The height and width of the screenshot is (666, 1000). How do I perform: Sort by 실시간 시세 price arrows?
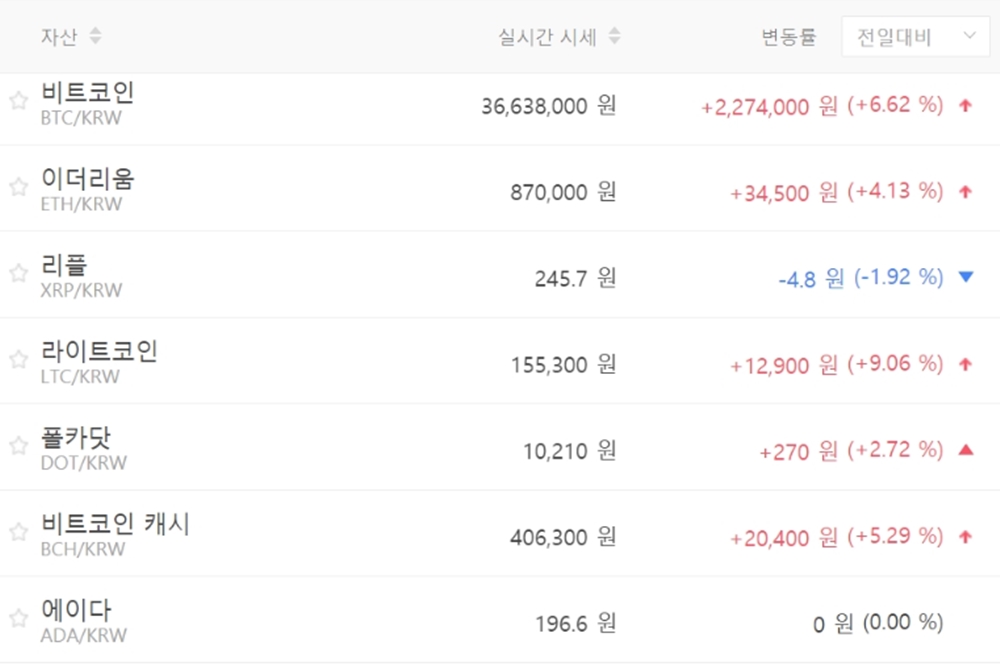point(614,37)
